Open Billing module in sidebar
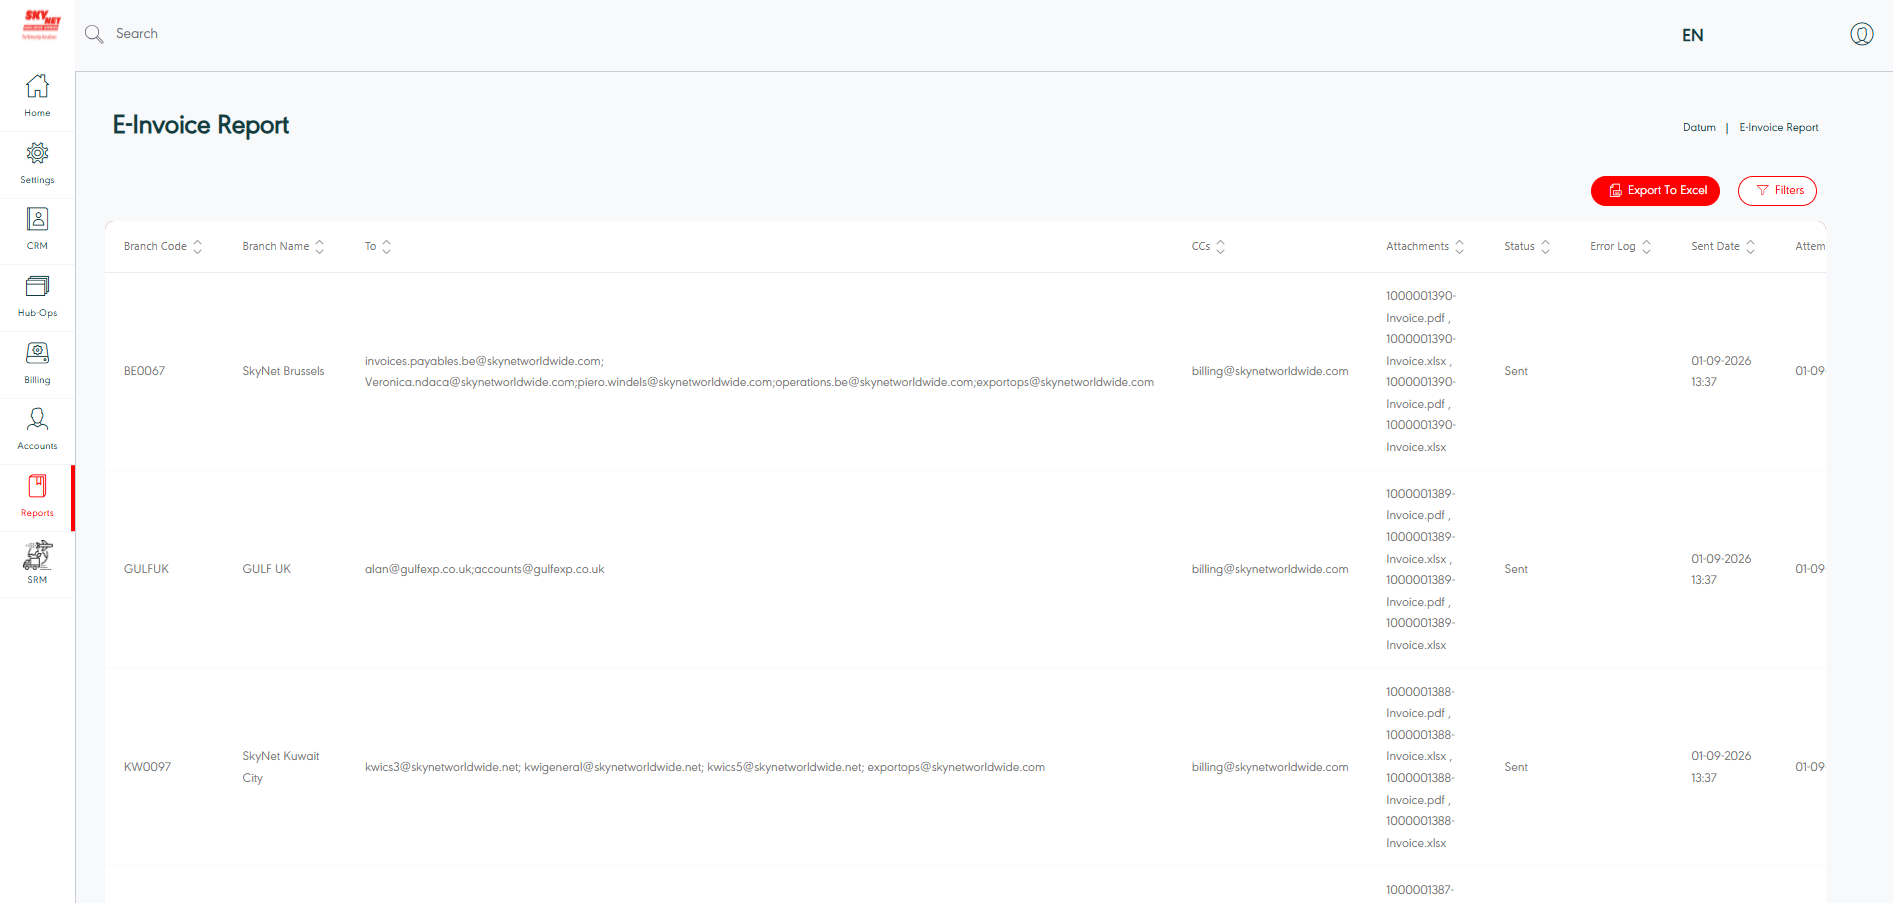This screenshot has height=903, width=1893. pos(37,364)
